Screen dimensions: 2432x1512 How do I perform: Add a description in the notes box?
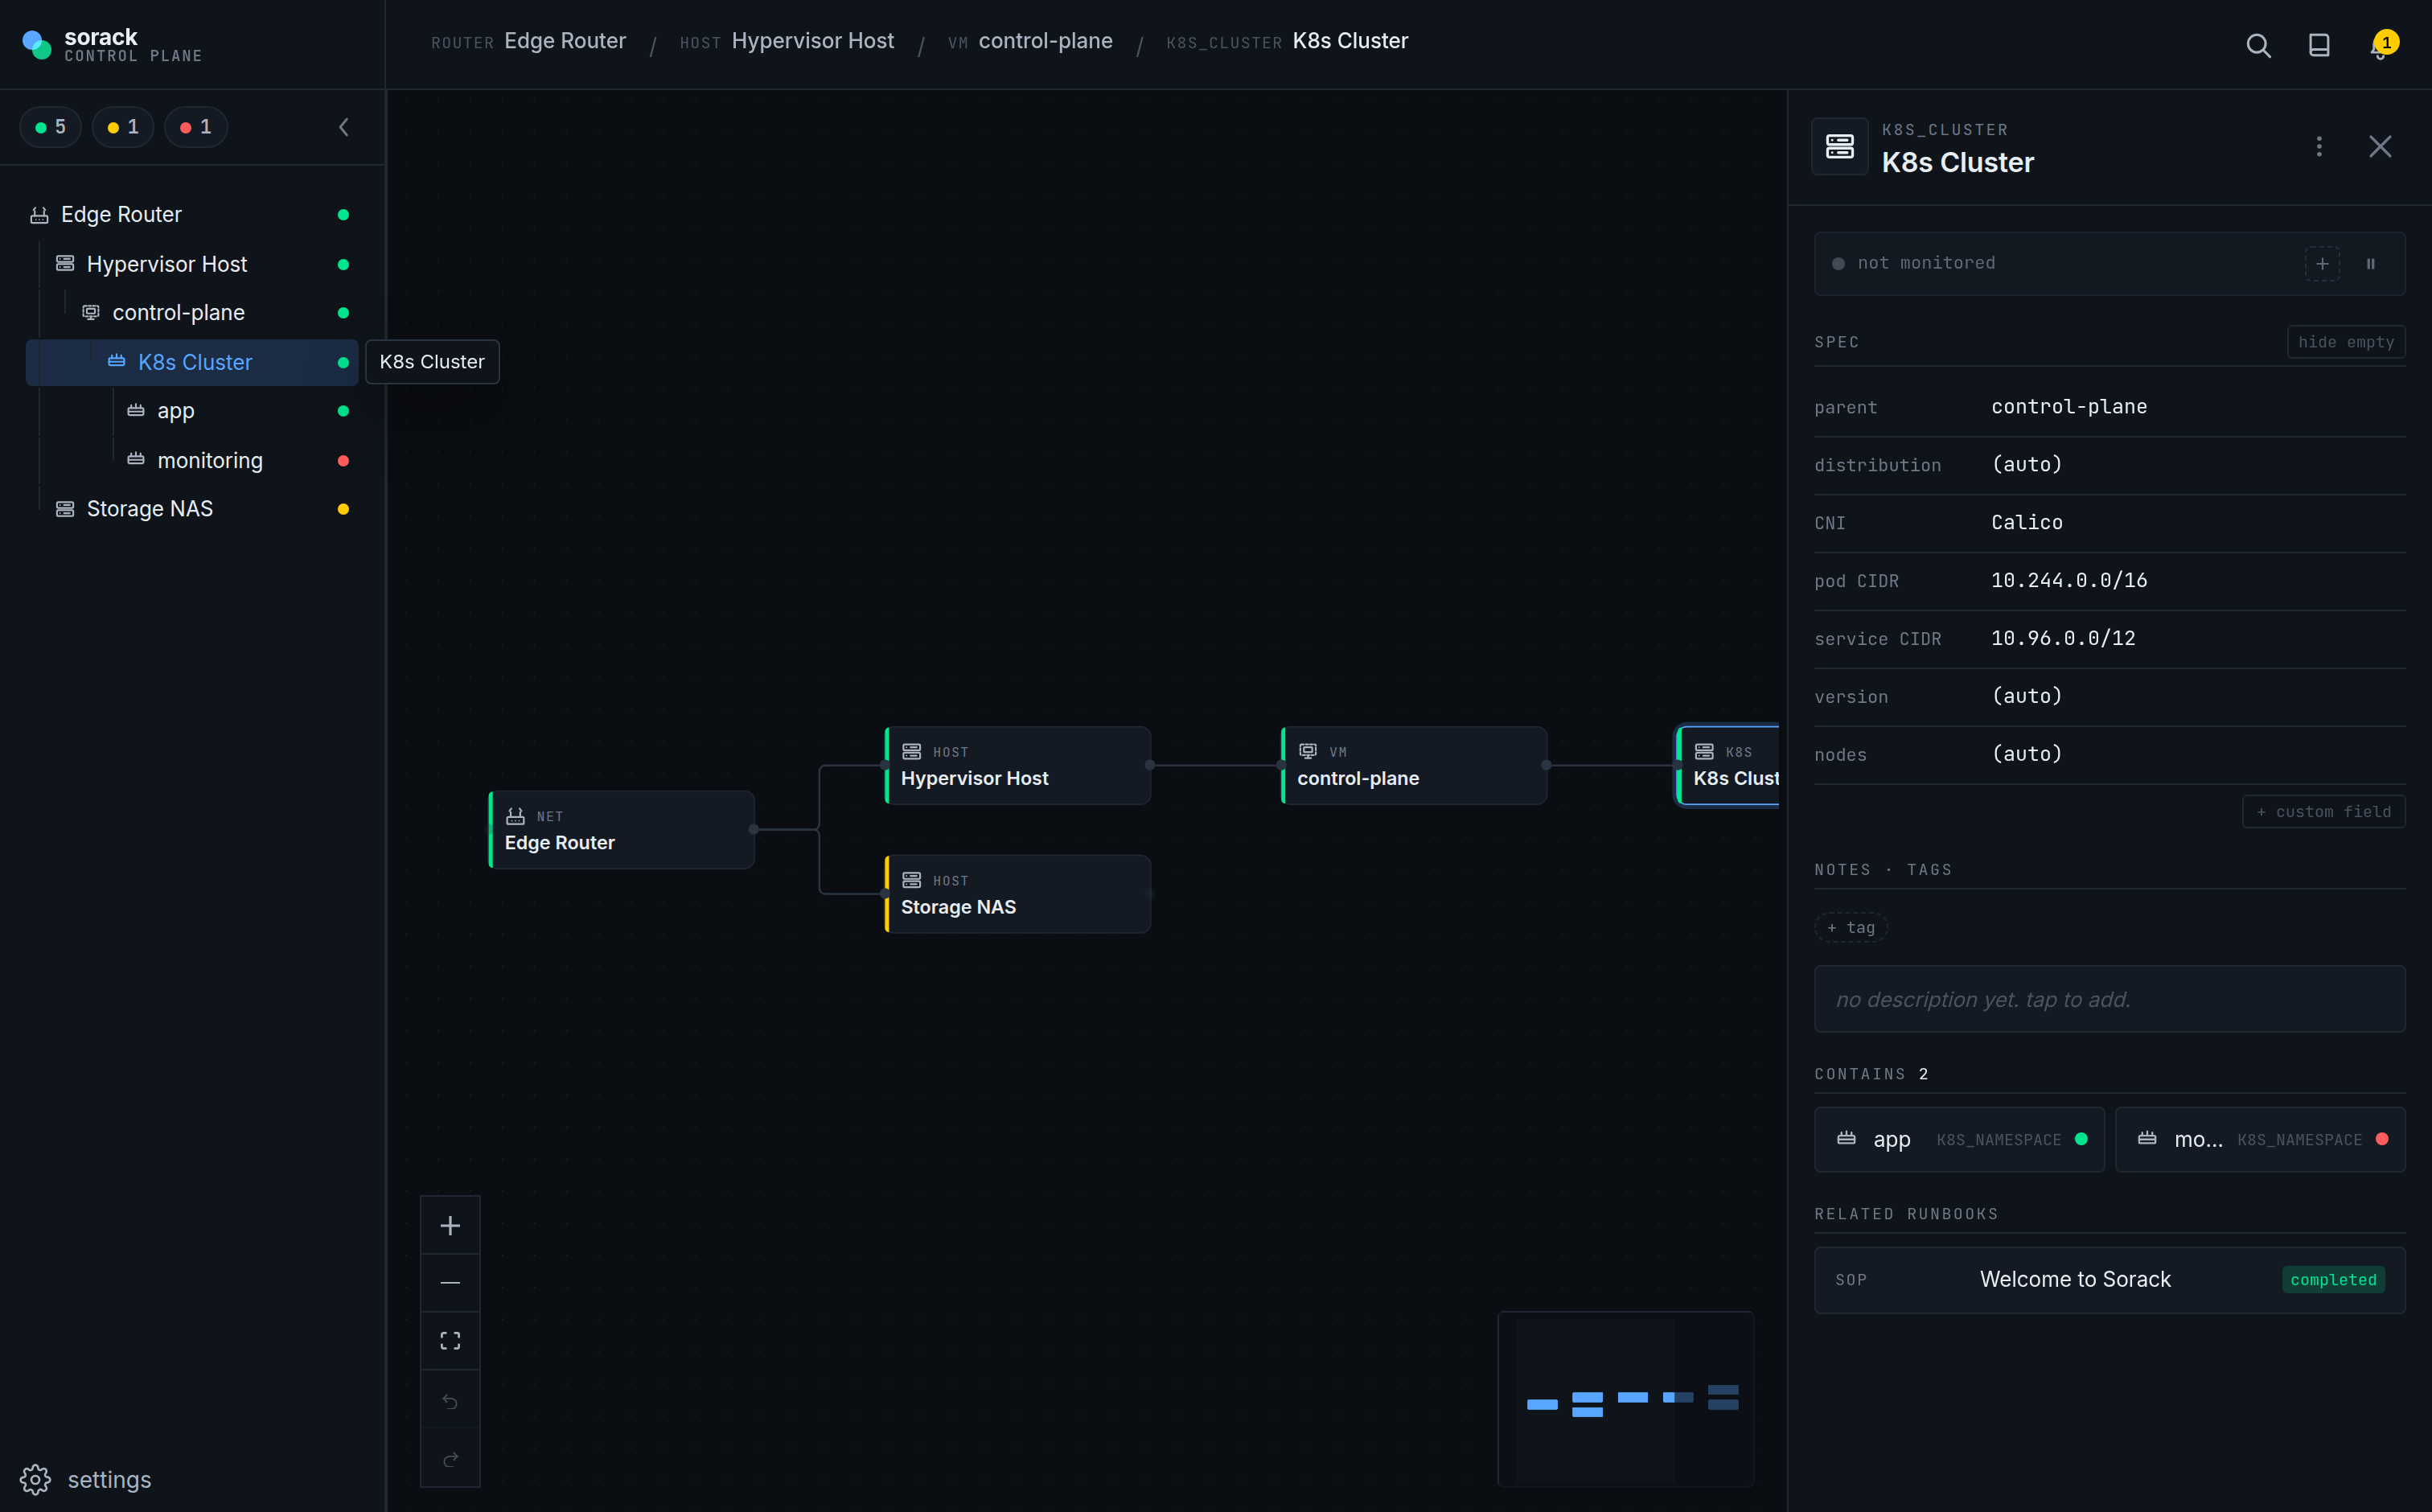2110,999
